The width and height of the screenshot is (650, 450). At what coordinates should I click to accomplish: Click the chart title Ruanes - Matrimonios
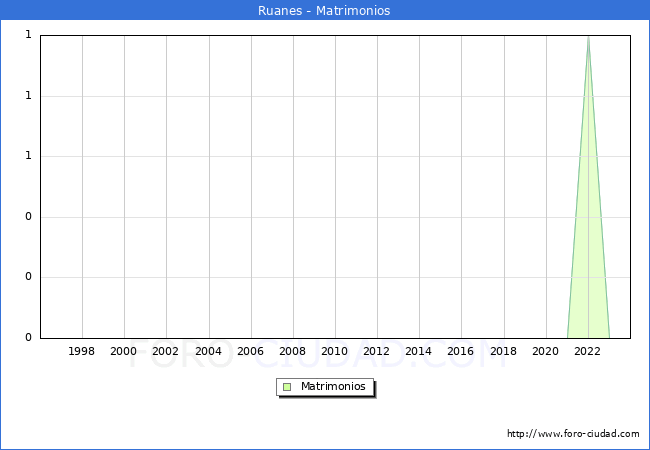[325, 11]
